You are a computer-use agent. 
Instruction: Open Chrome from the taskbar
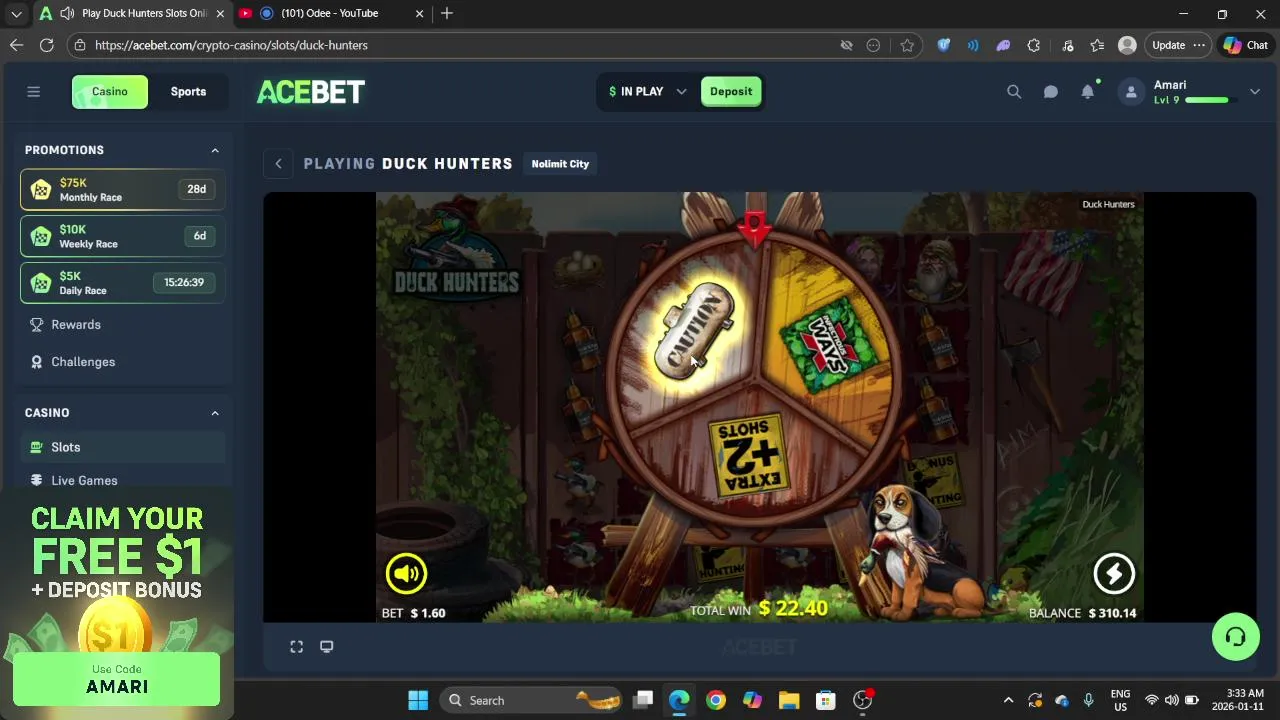coord(716,700)
